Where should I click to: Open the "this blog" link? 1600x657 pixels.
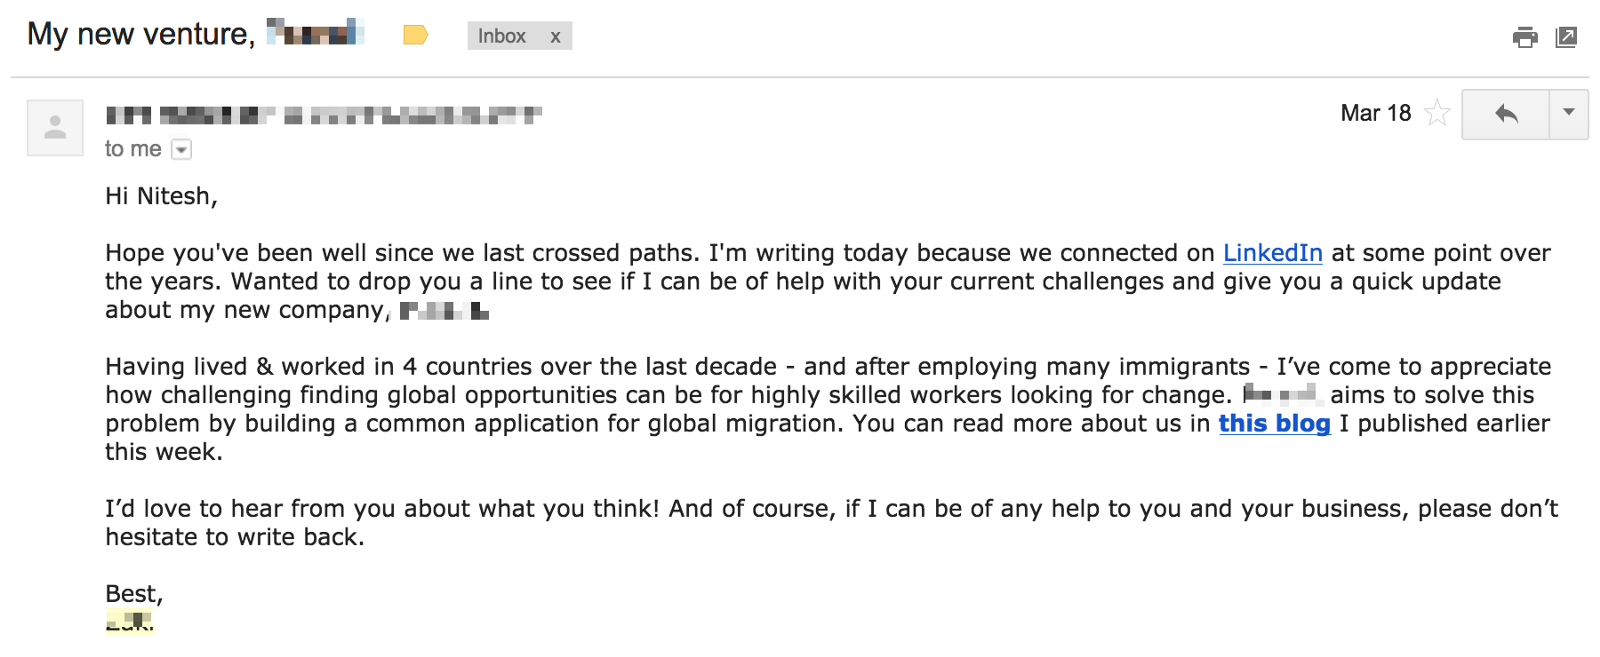click(1274, 424)
